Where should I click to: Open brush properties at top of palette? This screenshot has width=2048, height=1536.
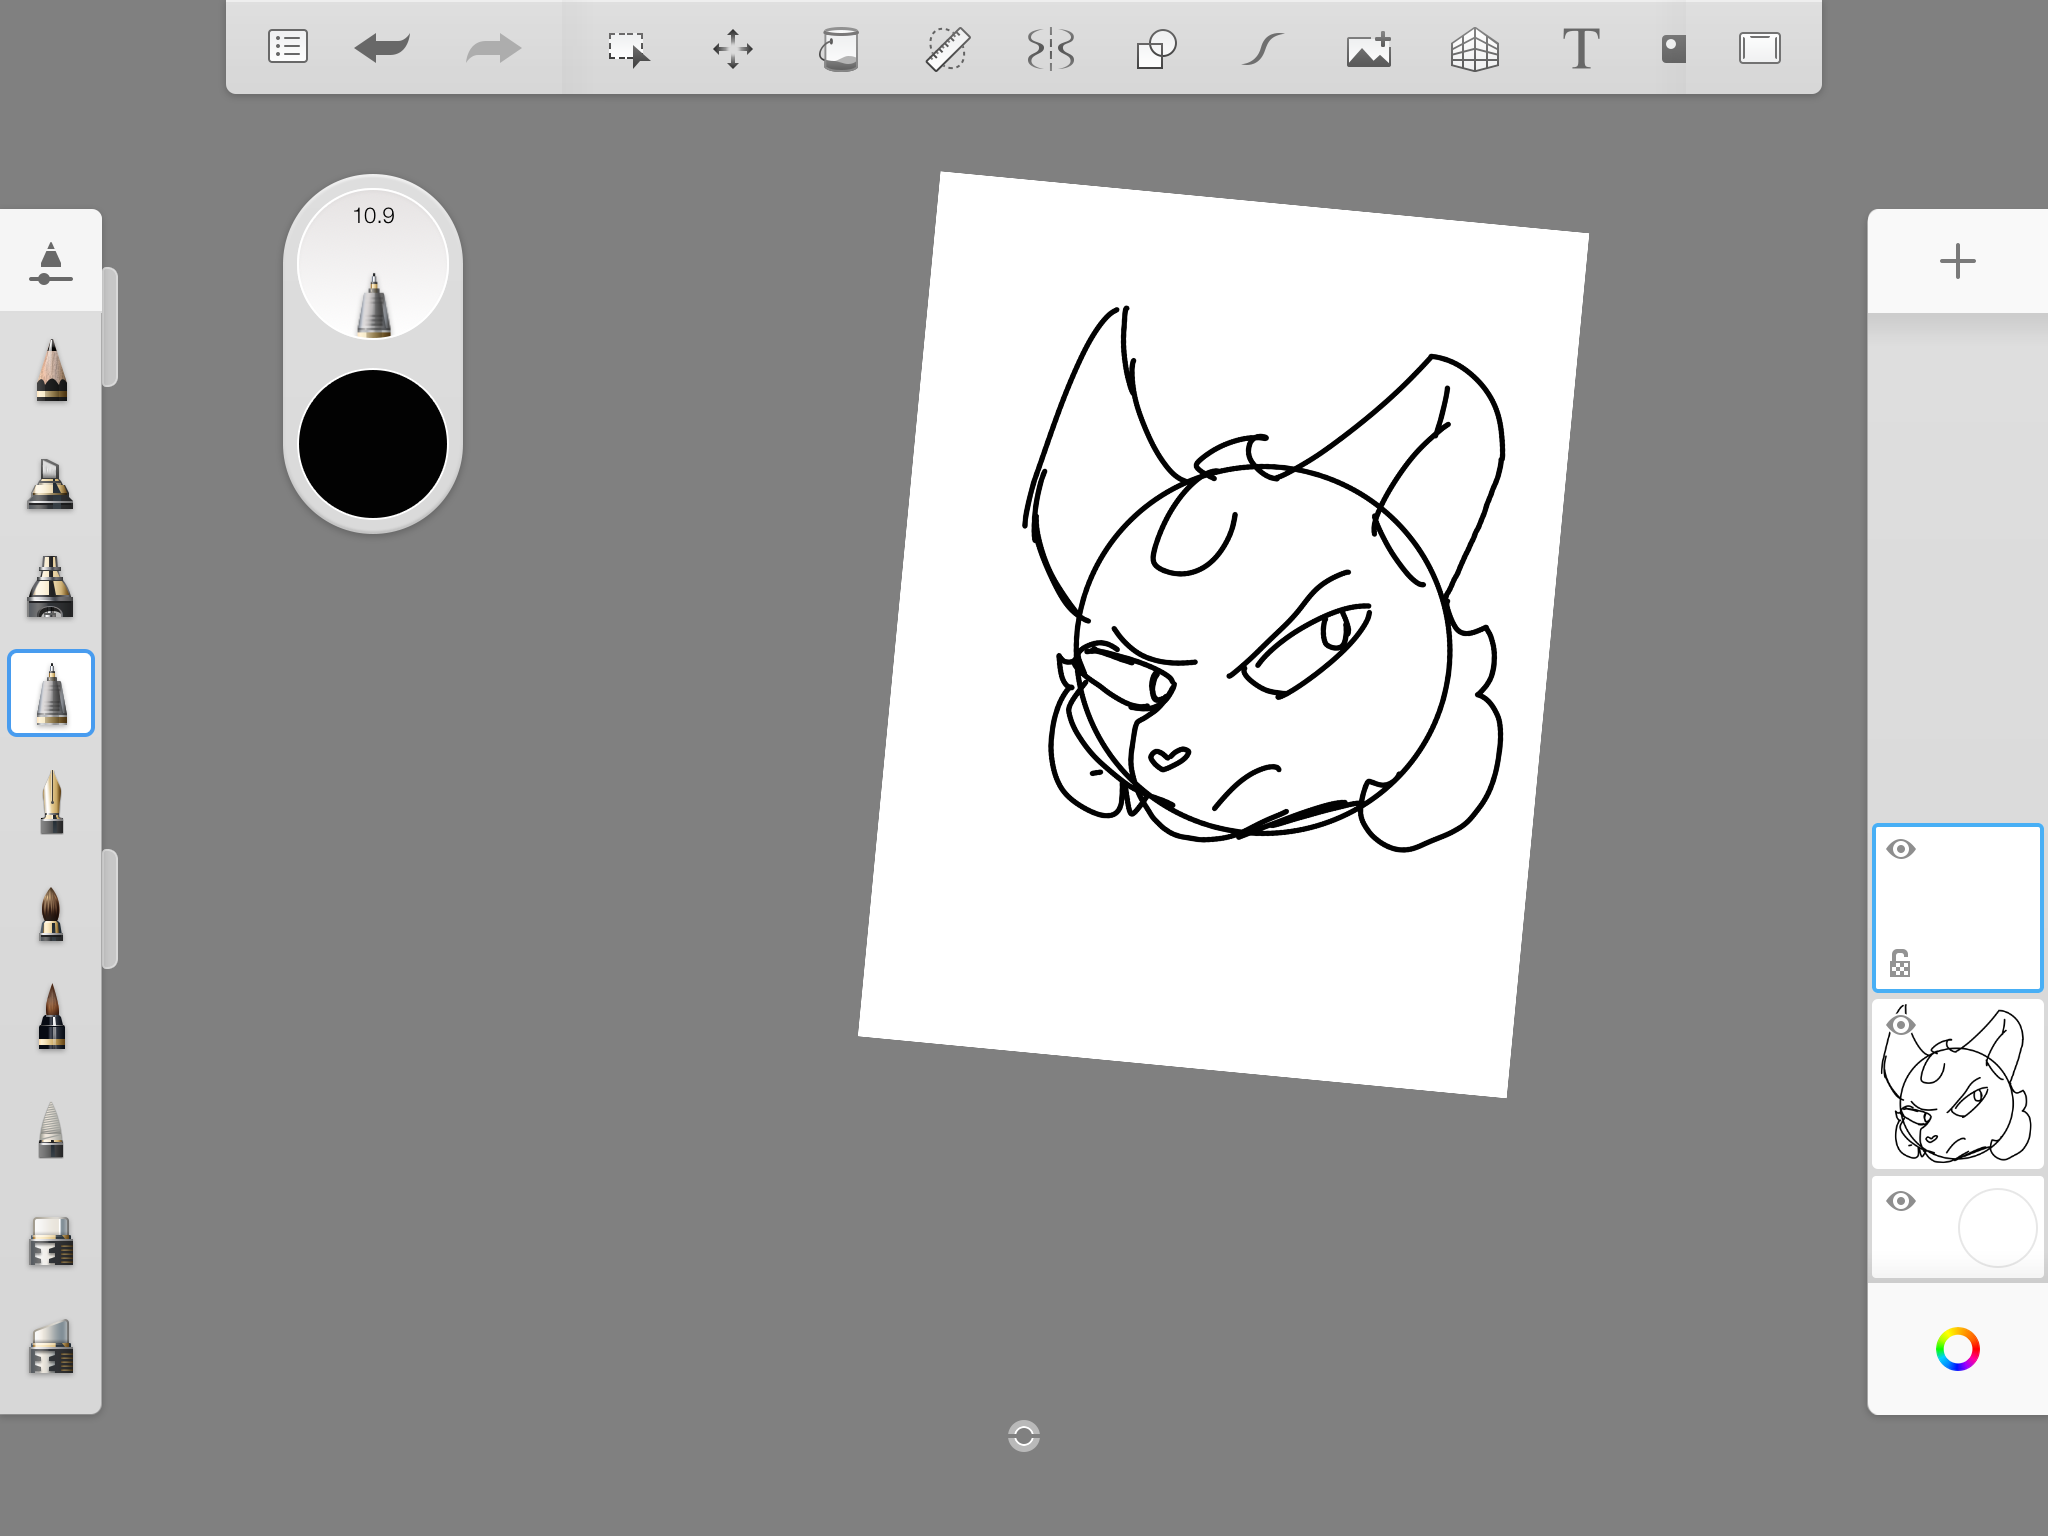tap(50, 262)
